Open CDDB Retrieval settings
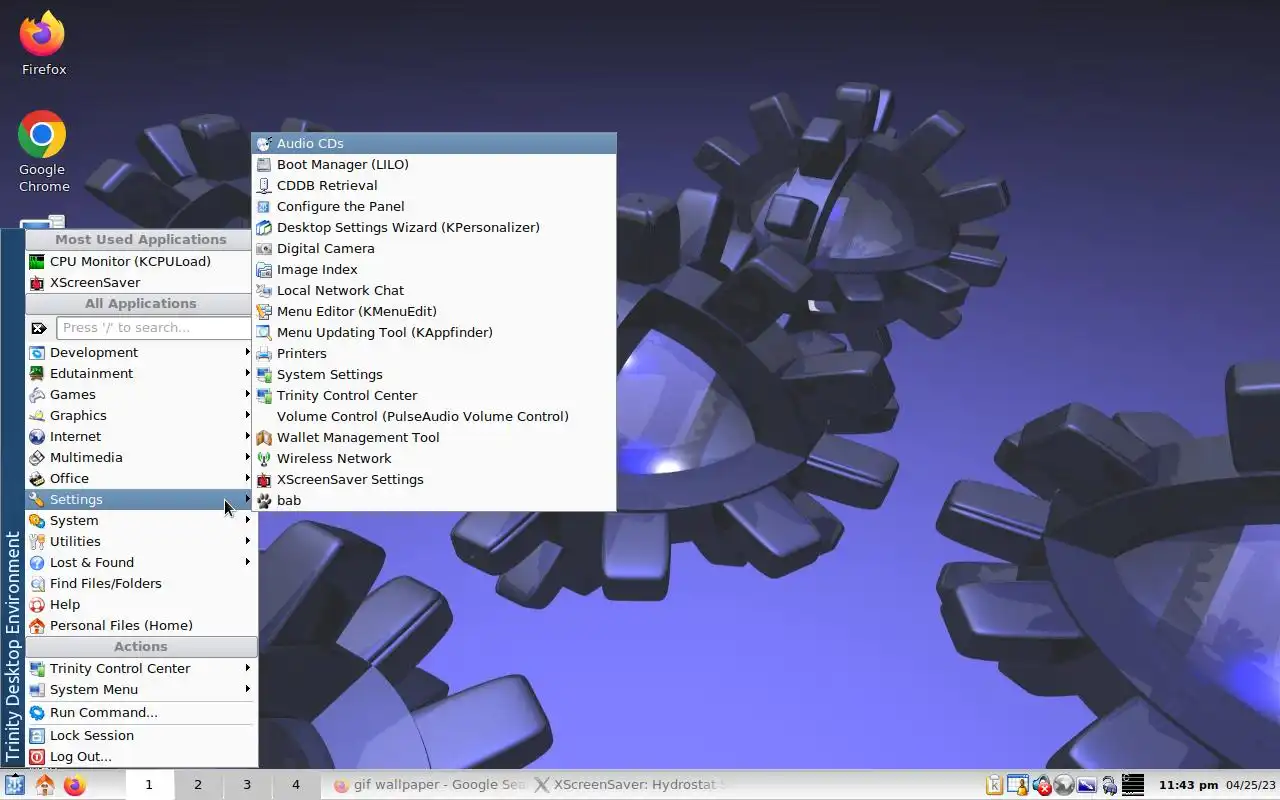The image size is (1280, 800). click(x=434, y=185)
